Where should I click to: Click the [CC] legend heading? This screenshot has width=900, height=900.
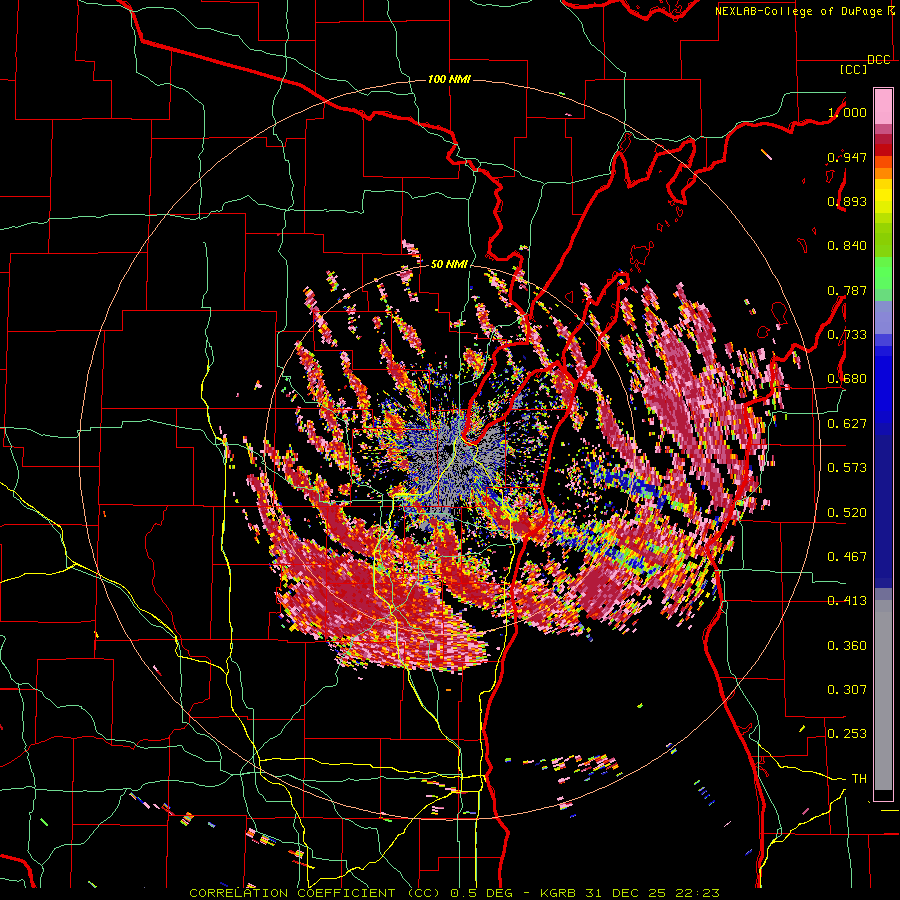click(x=854, y=69)
